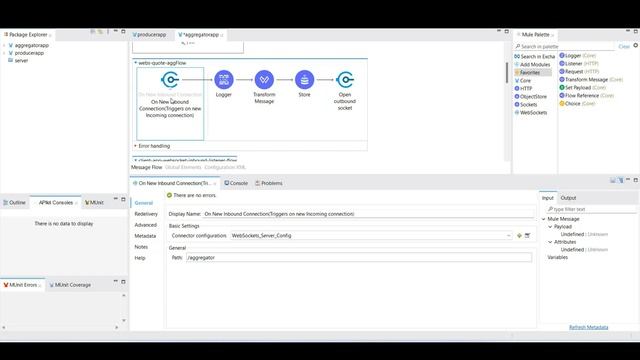Select Help section of properties

pyautogui.click(x=140, y=258)
